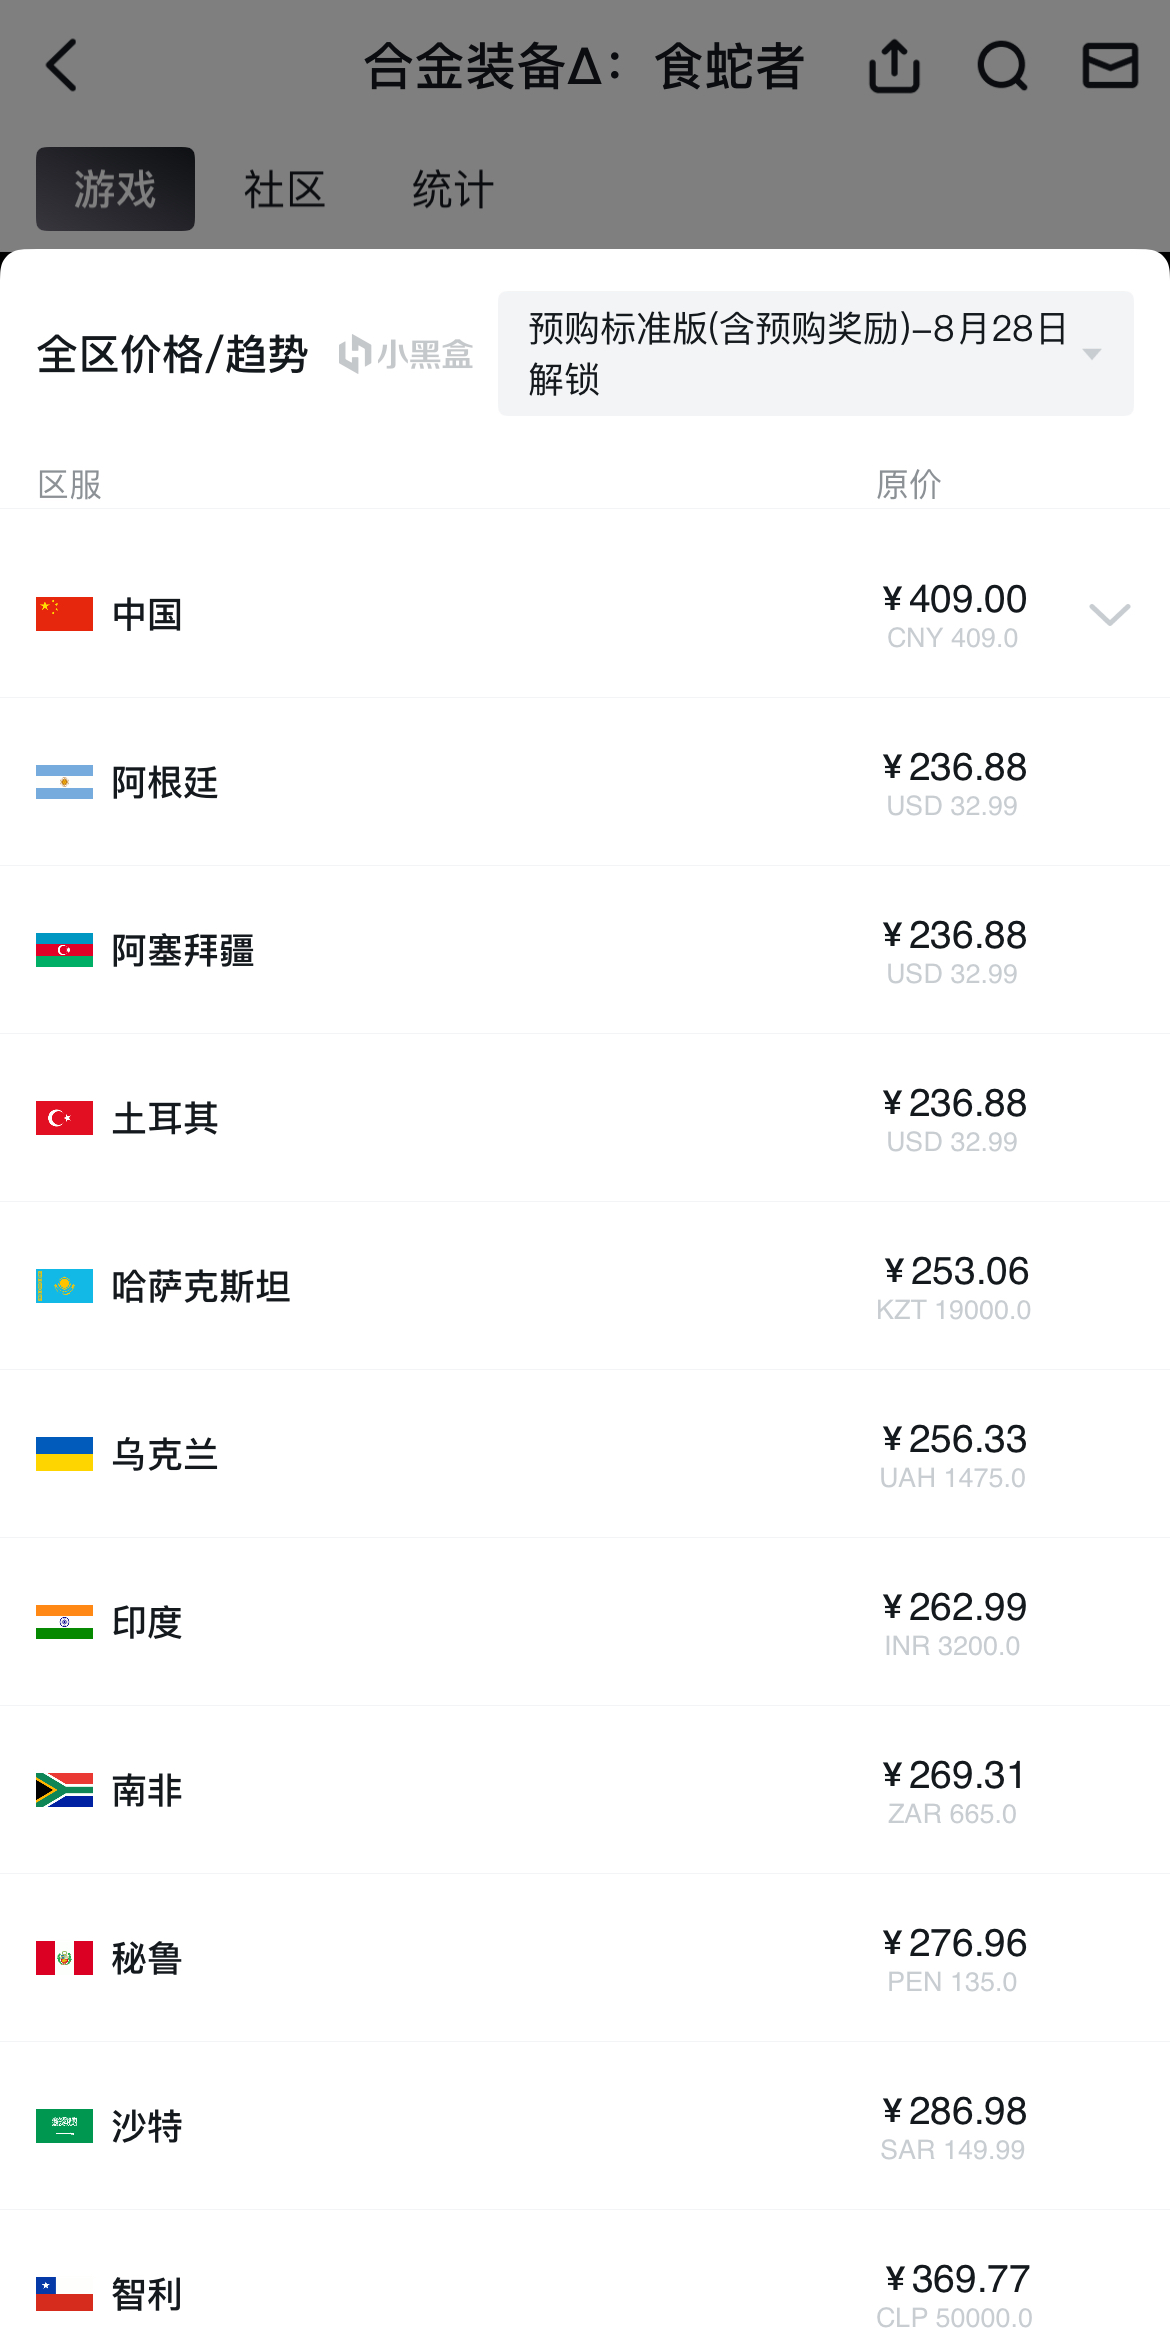The image size is (1170, 2342).
Task: Tap the 小黑盒 logo
Action: [x=405, y=354]
